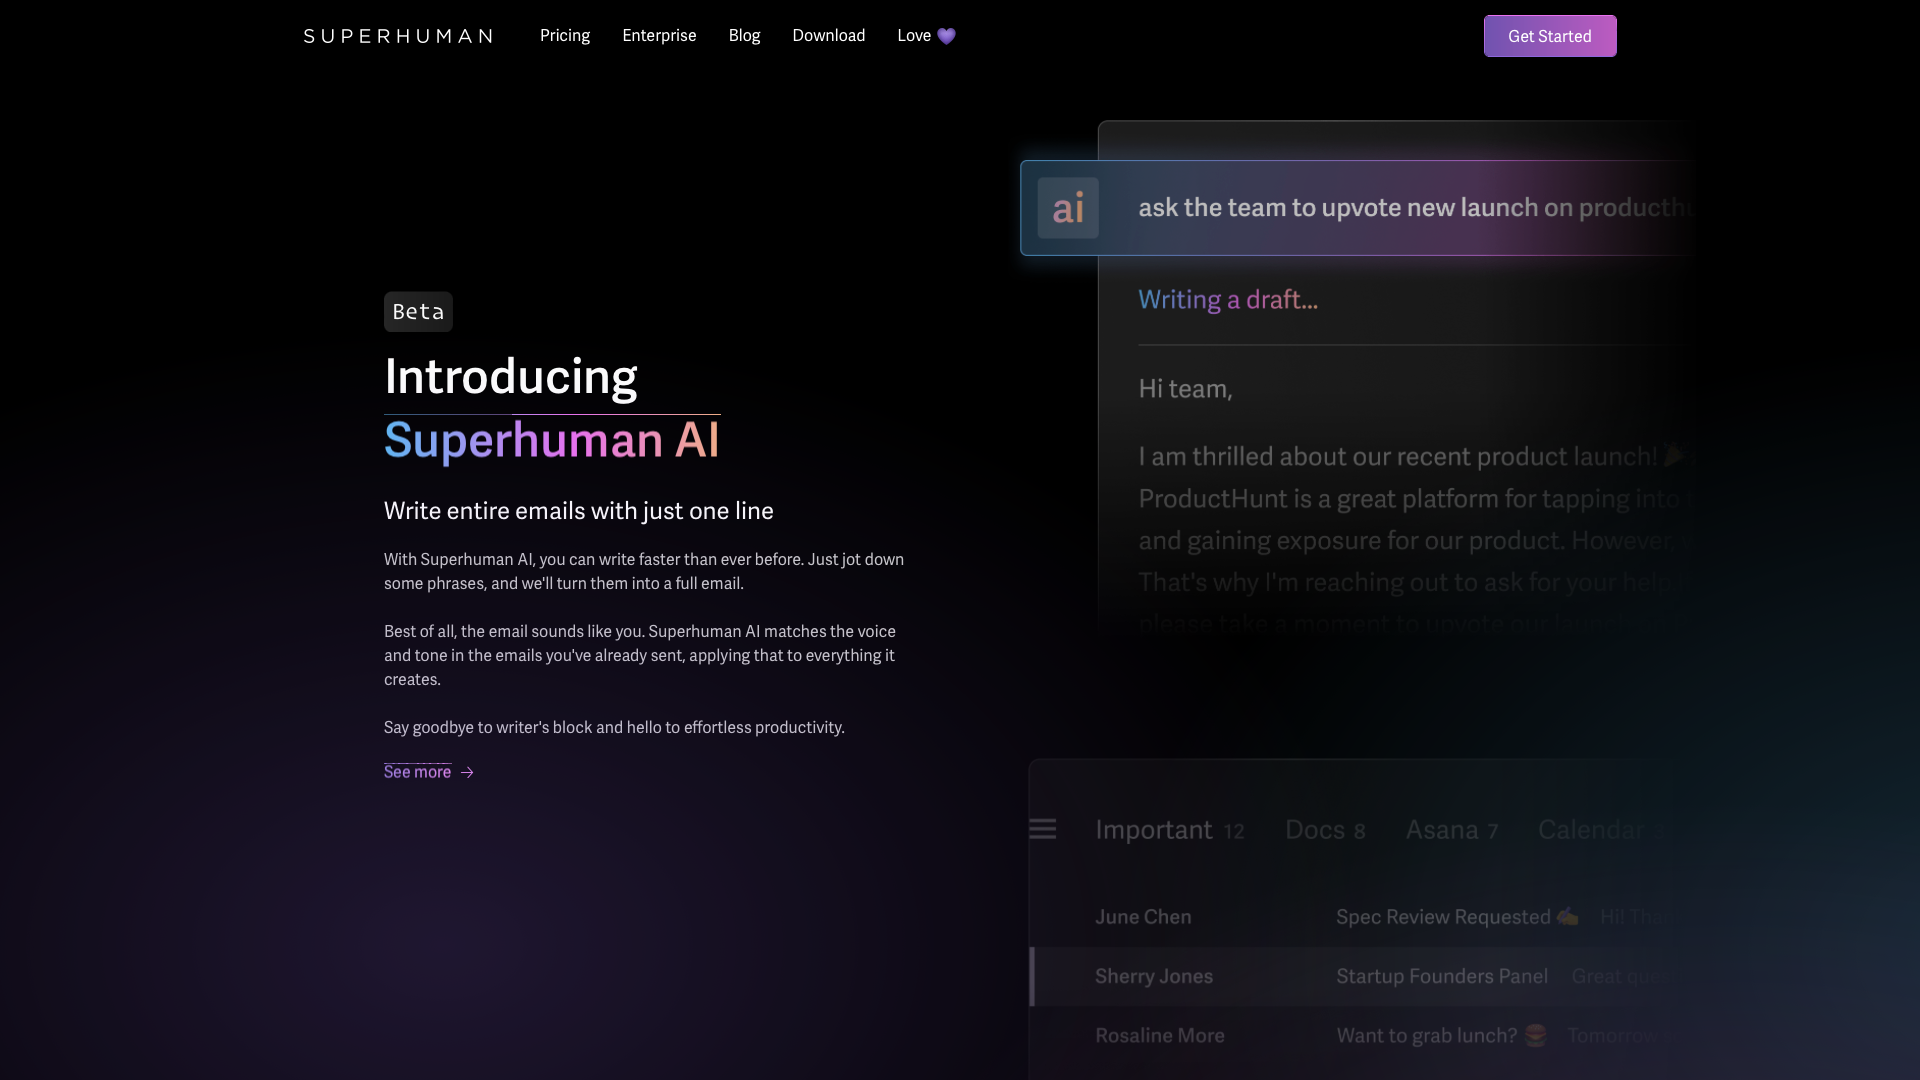Click the arrow beside See more
1920x1080 pixels.
click(x=467, y=772)
